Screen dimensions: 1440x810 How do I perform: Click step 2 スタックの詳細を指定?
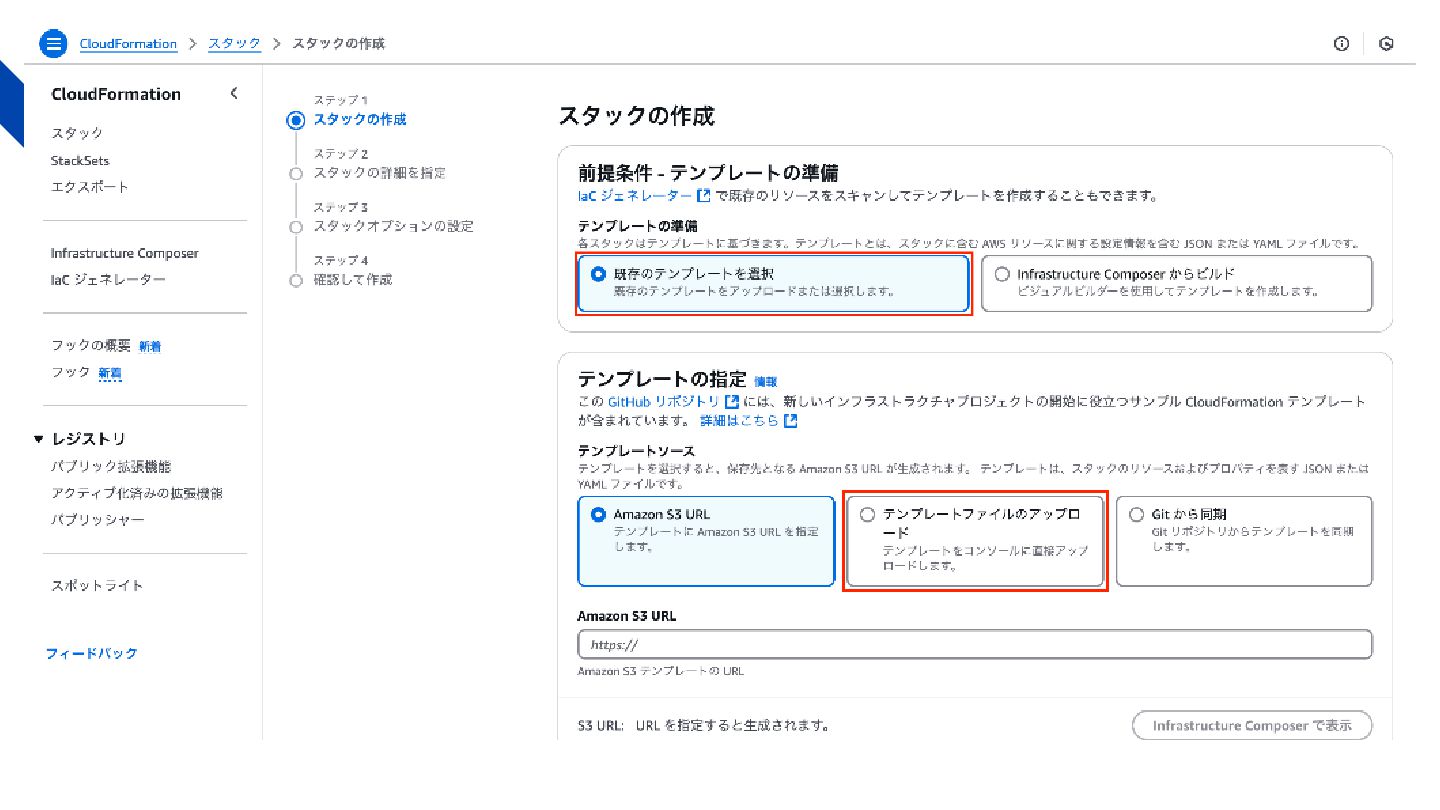(380, 173)
